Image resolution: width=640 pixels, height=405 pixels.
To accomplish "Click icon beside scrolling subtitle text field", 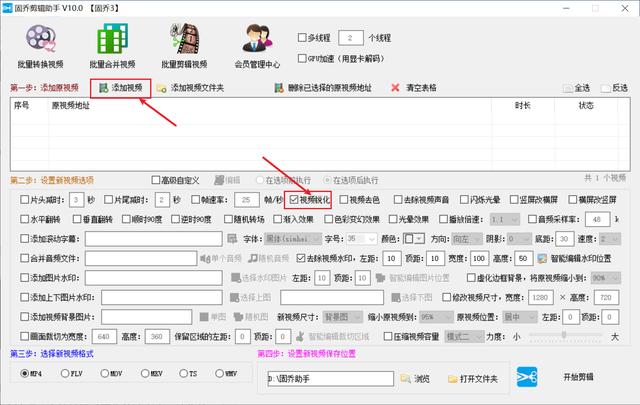I will pyautogui.click(x=232, y=238).
